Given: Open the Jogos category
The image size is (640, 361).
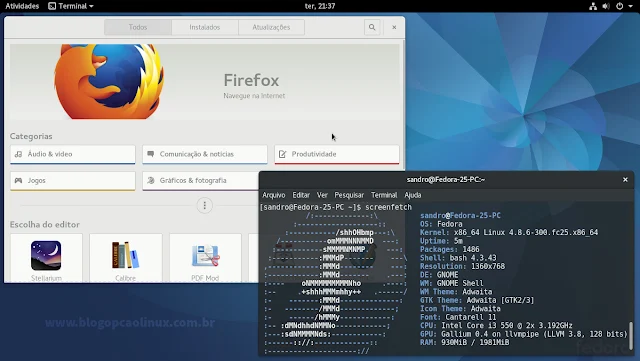Looking at the screenshot, I should 73,180.
